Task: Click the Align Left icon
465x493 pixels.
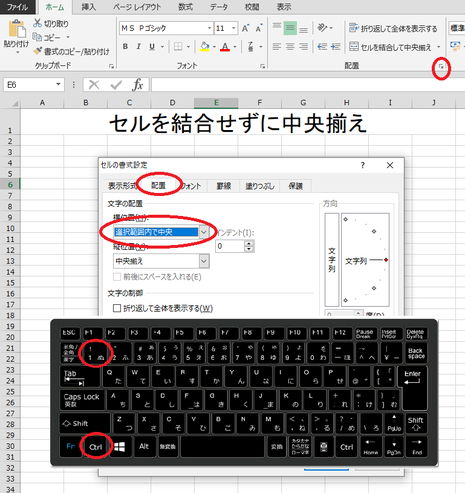Action: [277, 46]
